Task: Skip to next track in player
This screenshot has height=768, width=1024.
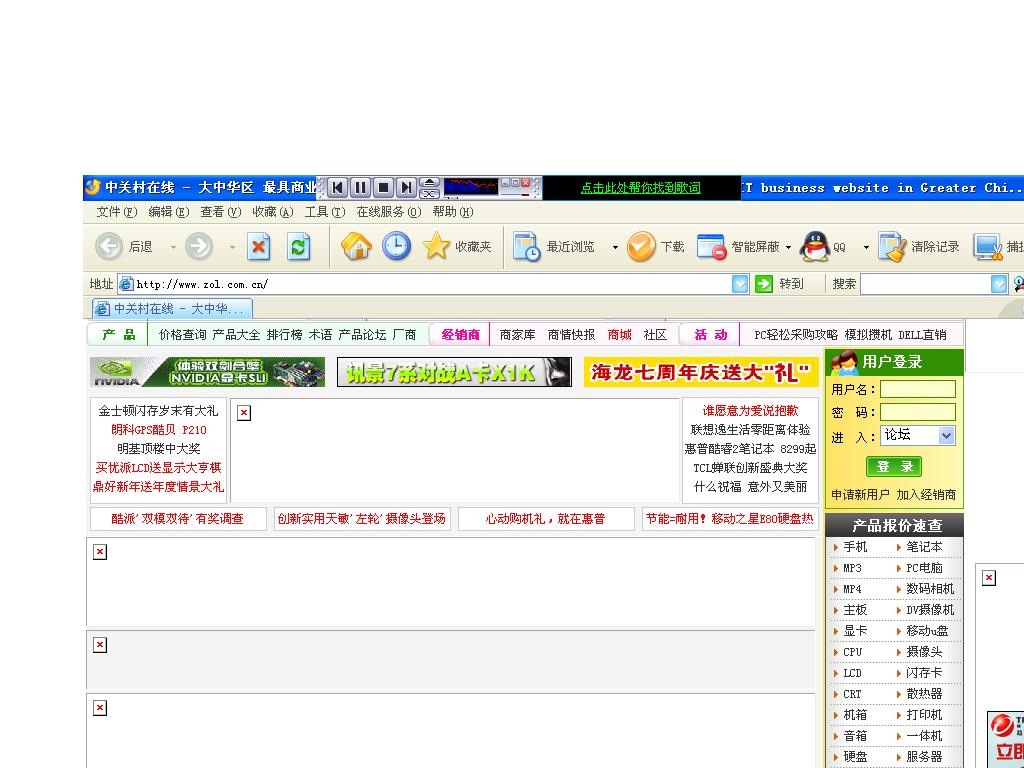Action: 406,187
